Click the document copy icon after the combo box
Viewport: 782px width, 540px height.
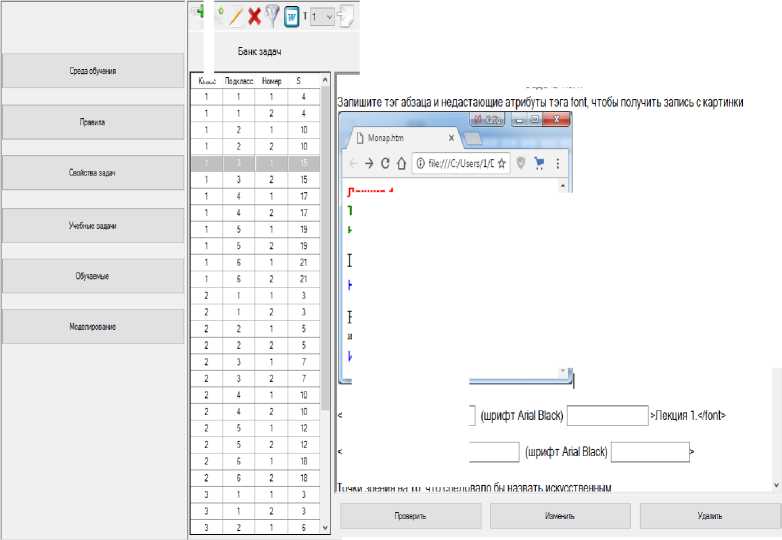coord(346,16)
